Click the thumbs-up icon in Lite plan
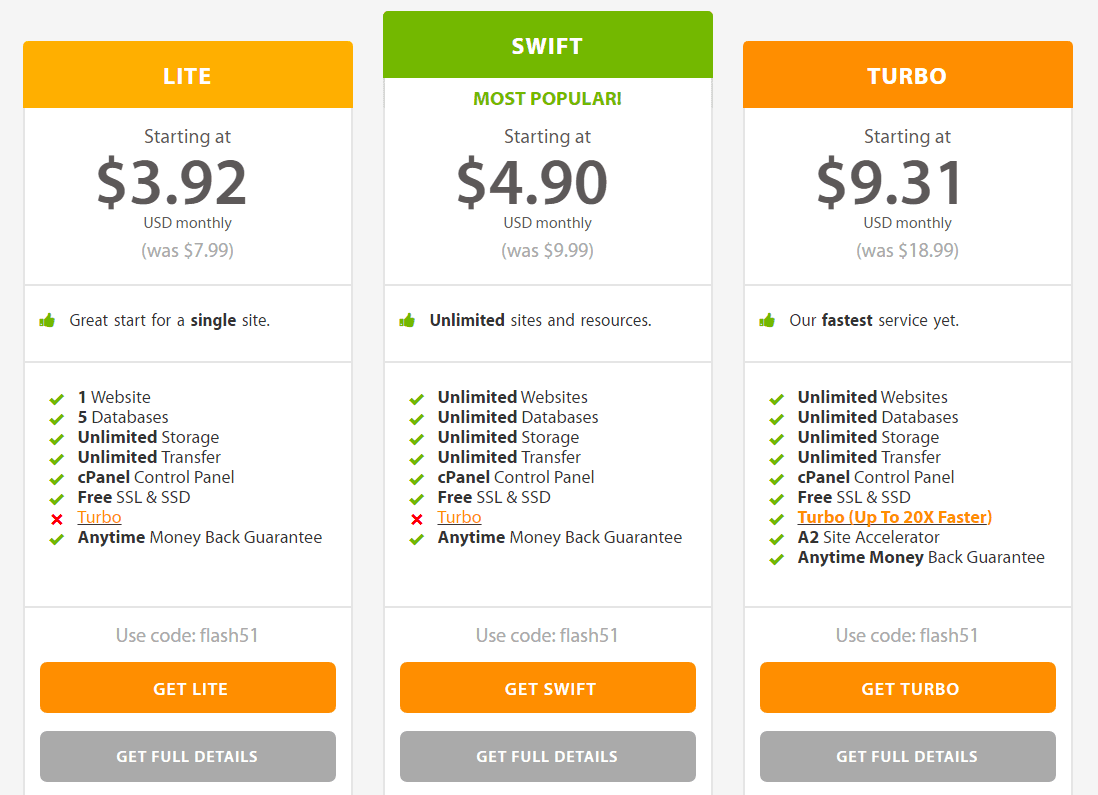The width and height of the screenshot is (1098, 795). [47, 321]
